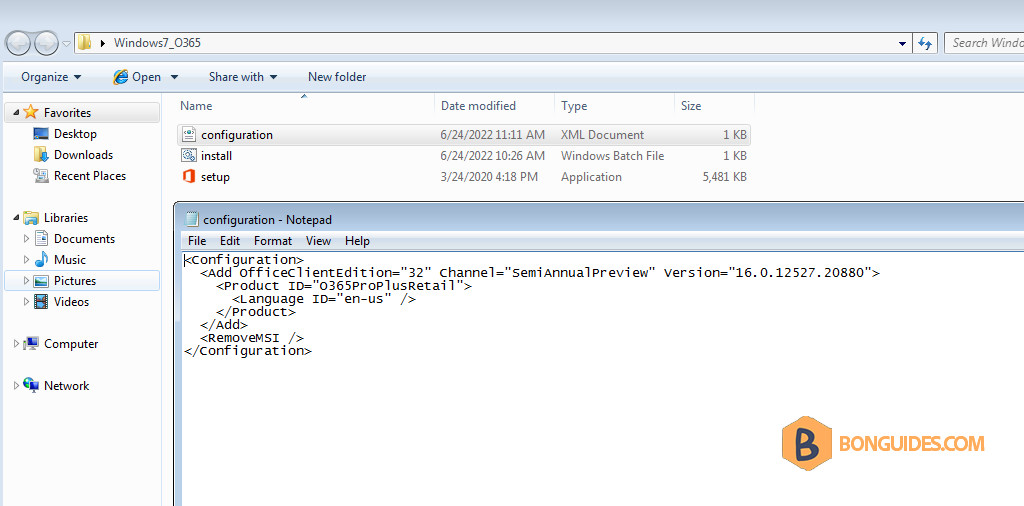
Task: Open Notepad's File menu
Action: tap(197, 241)
